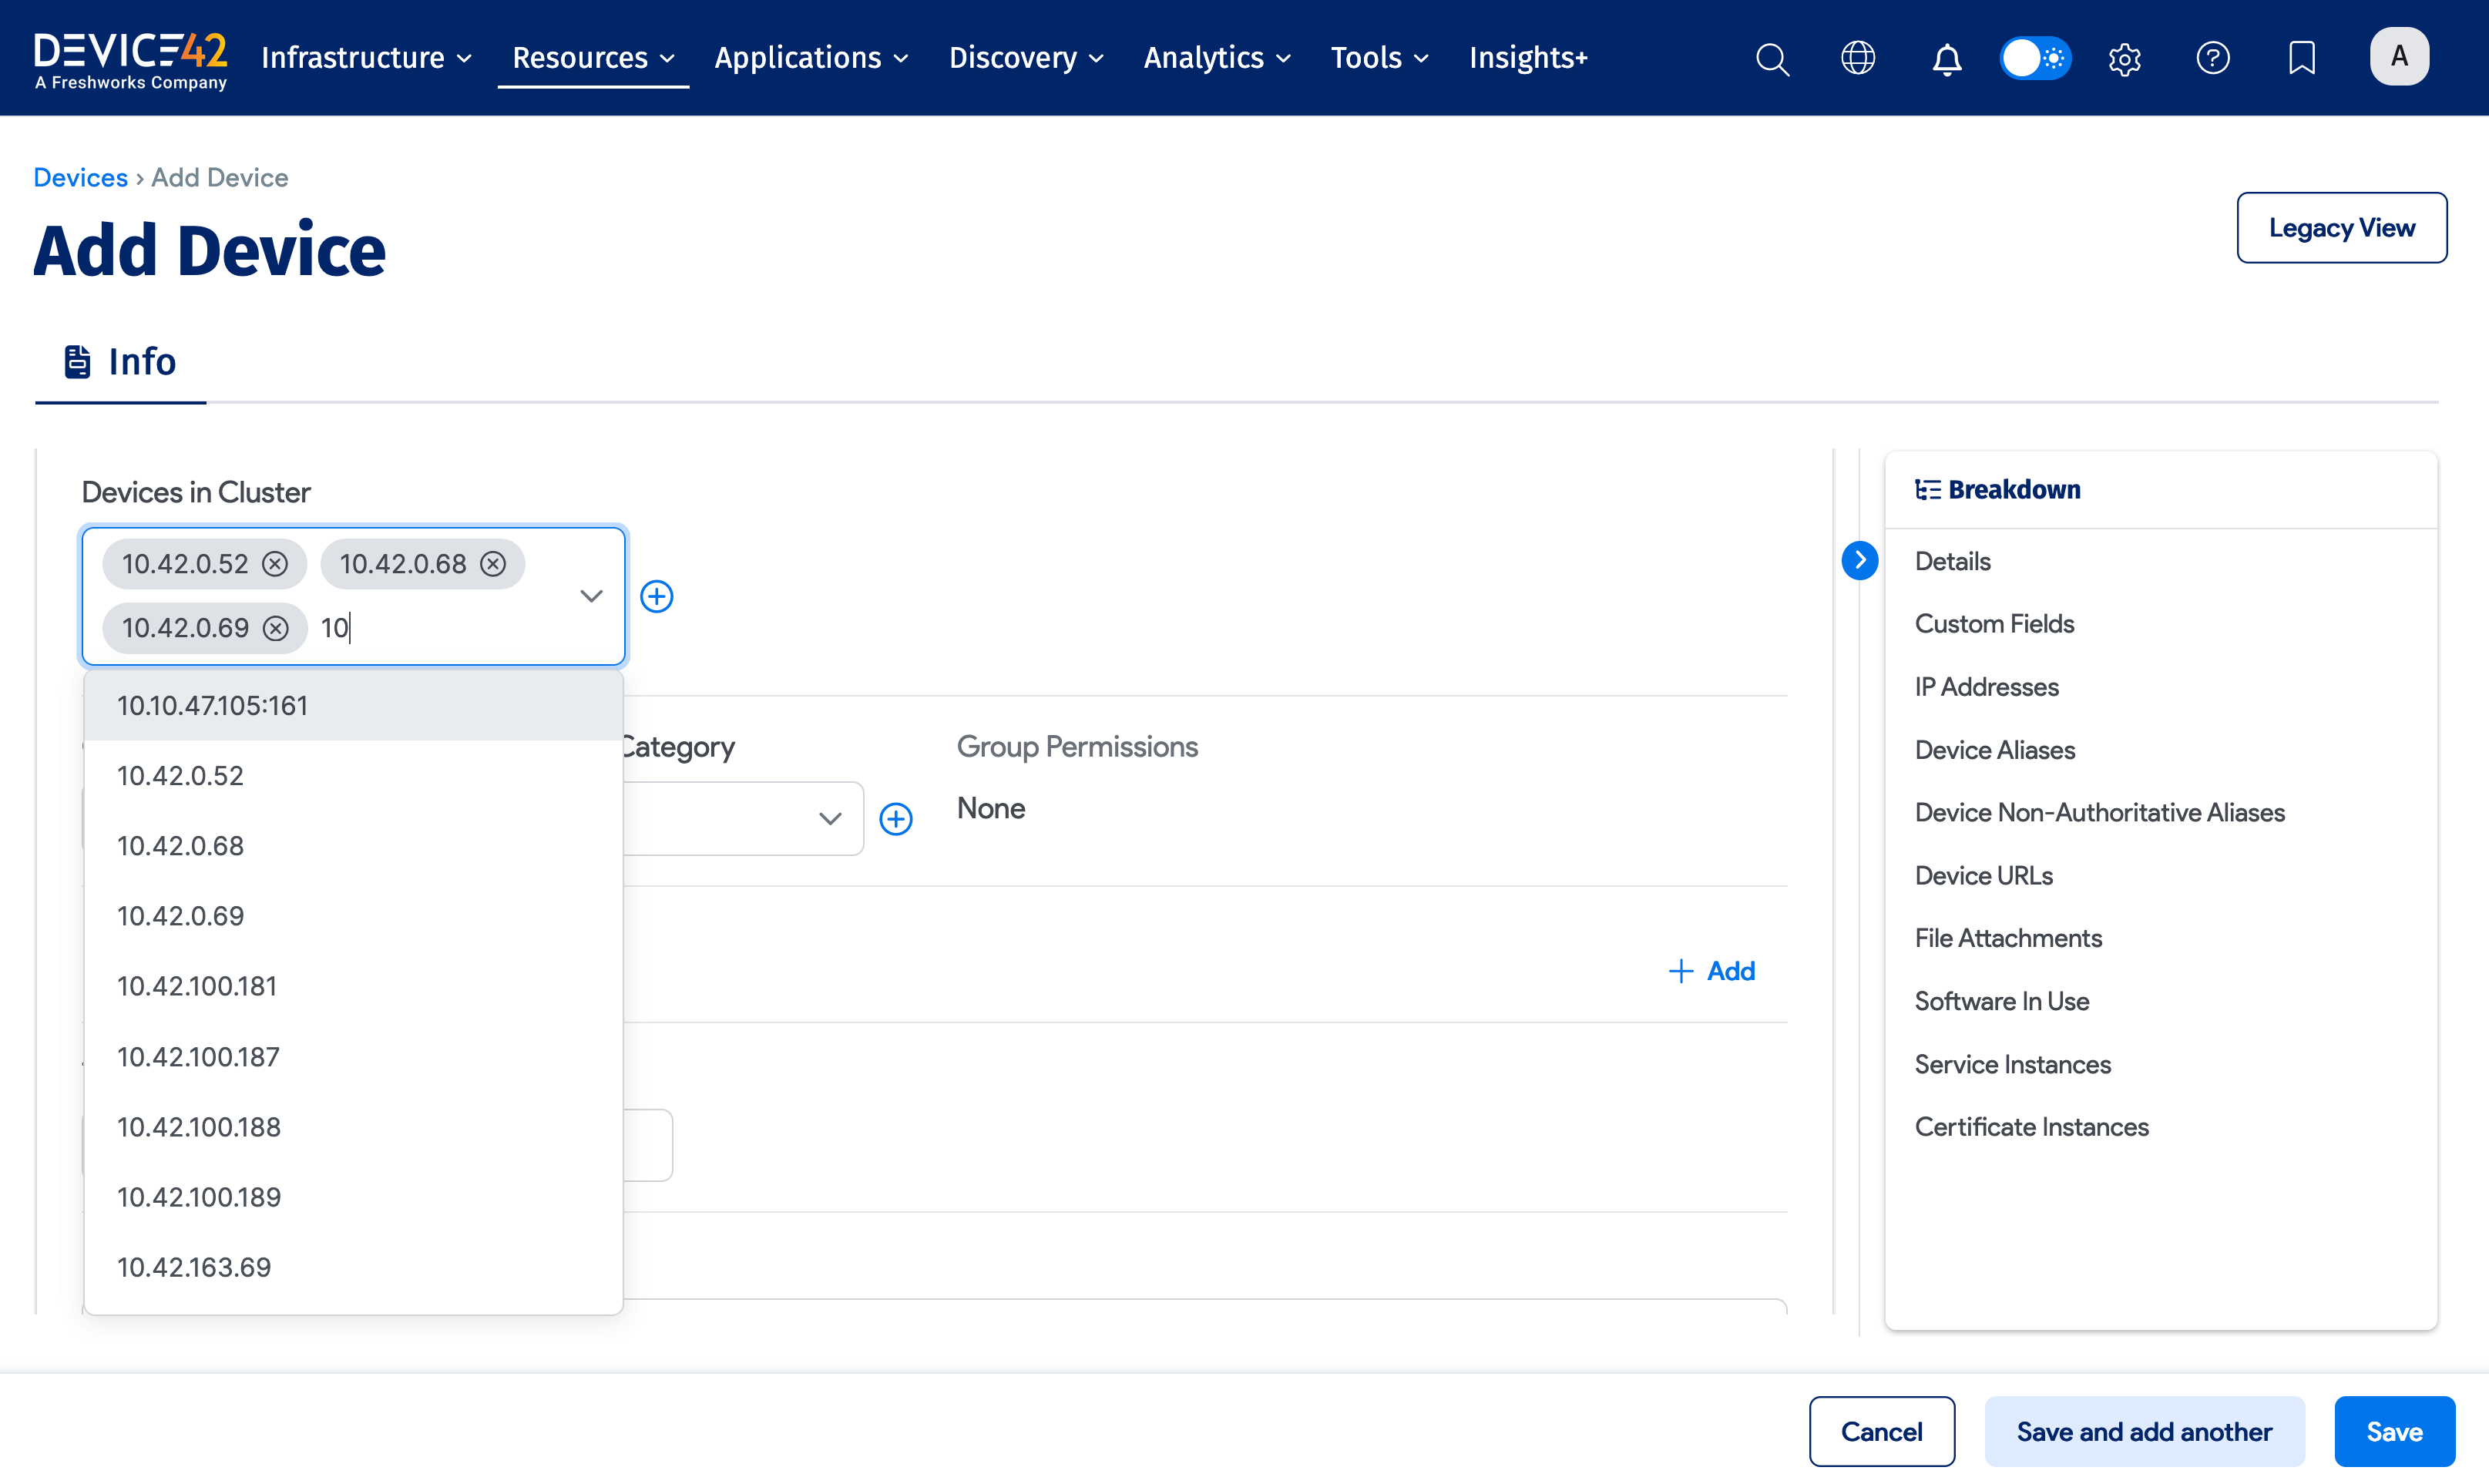Open the help menu

tap(2213, 58)
